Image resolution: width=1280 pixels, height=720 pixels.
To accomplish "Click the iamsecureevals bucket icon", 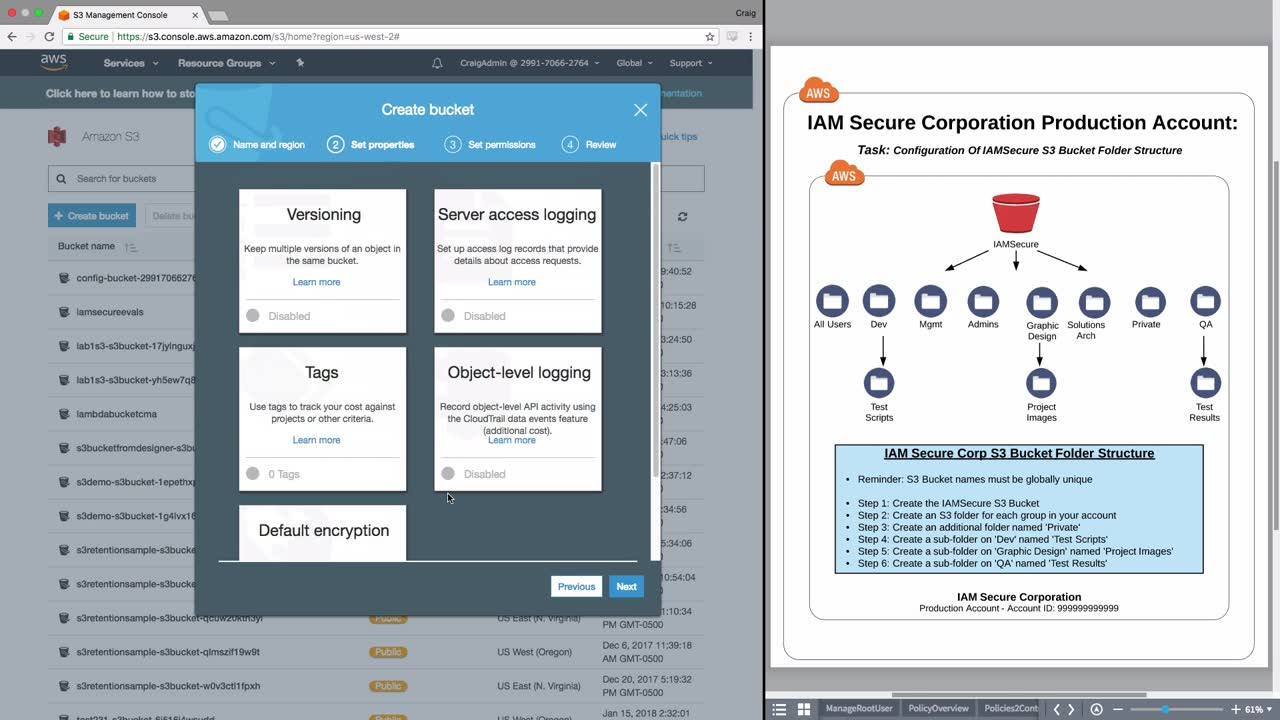I will click(63, 312).
